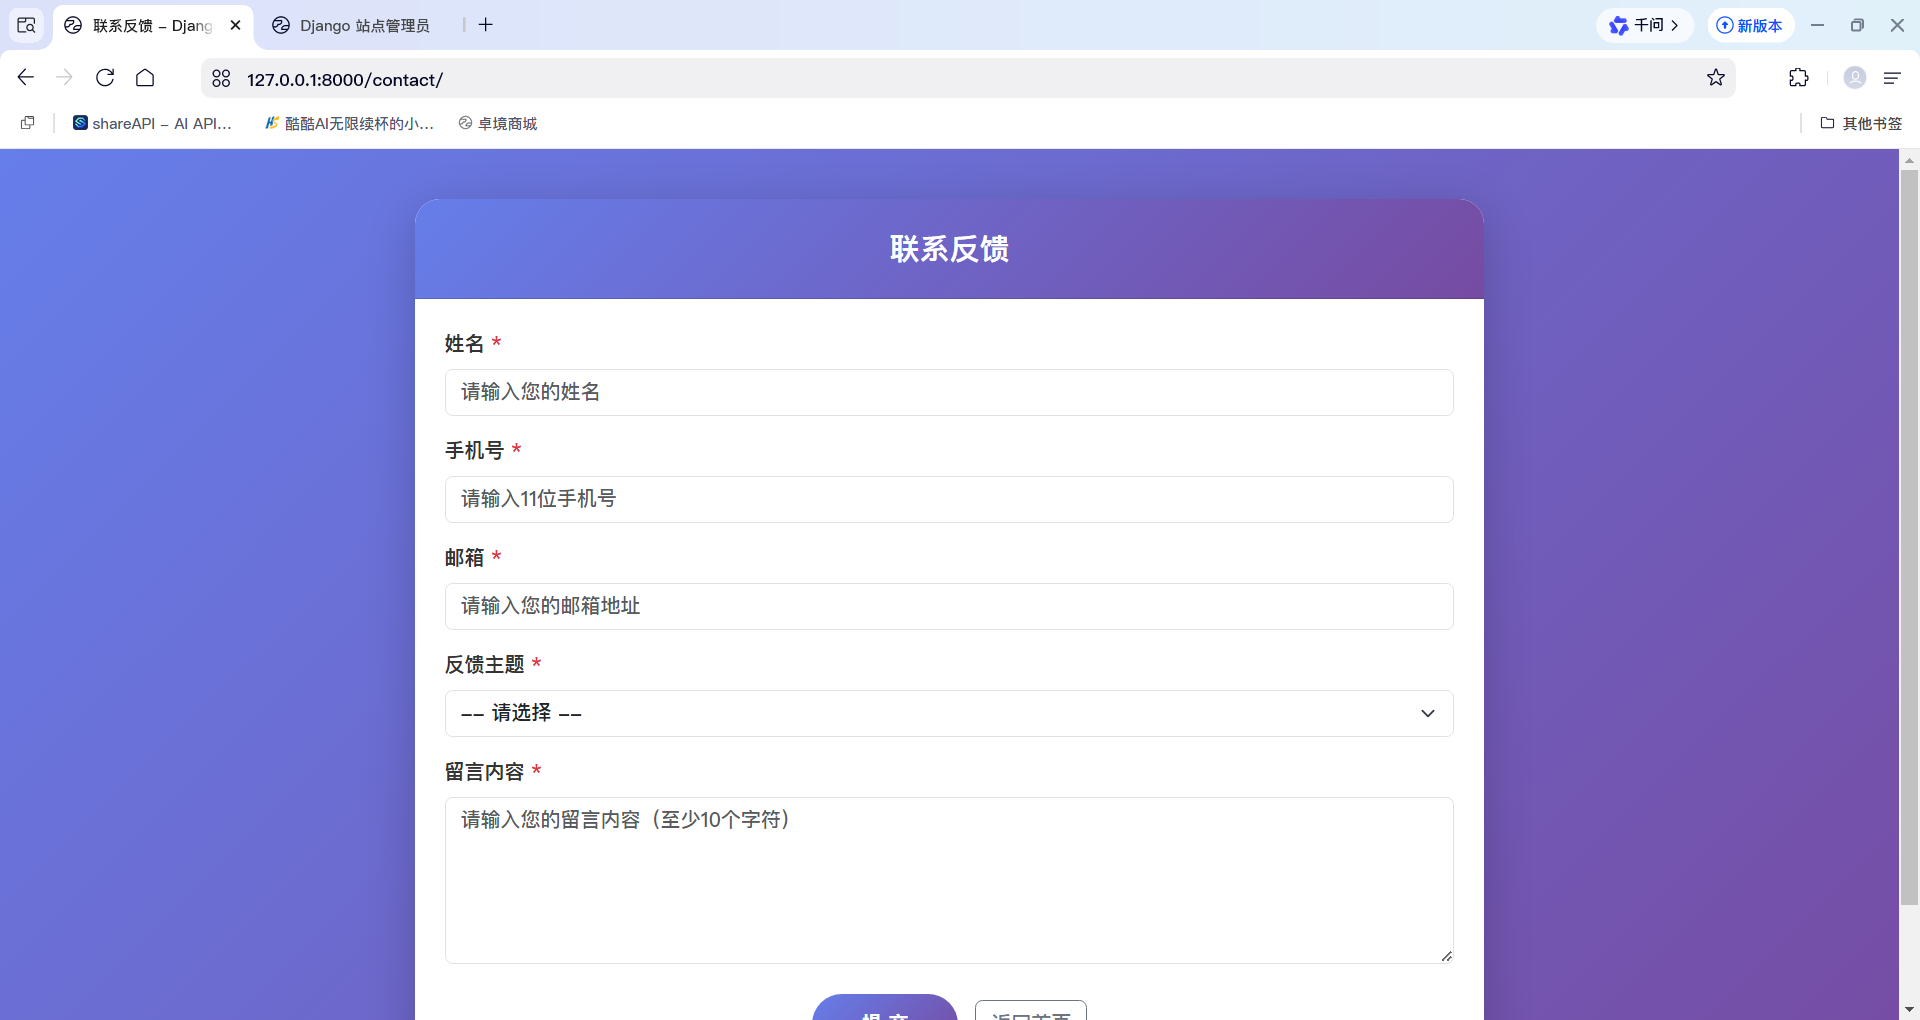
Task: Open the tab search icon
Action: click(x=27, y=25)
